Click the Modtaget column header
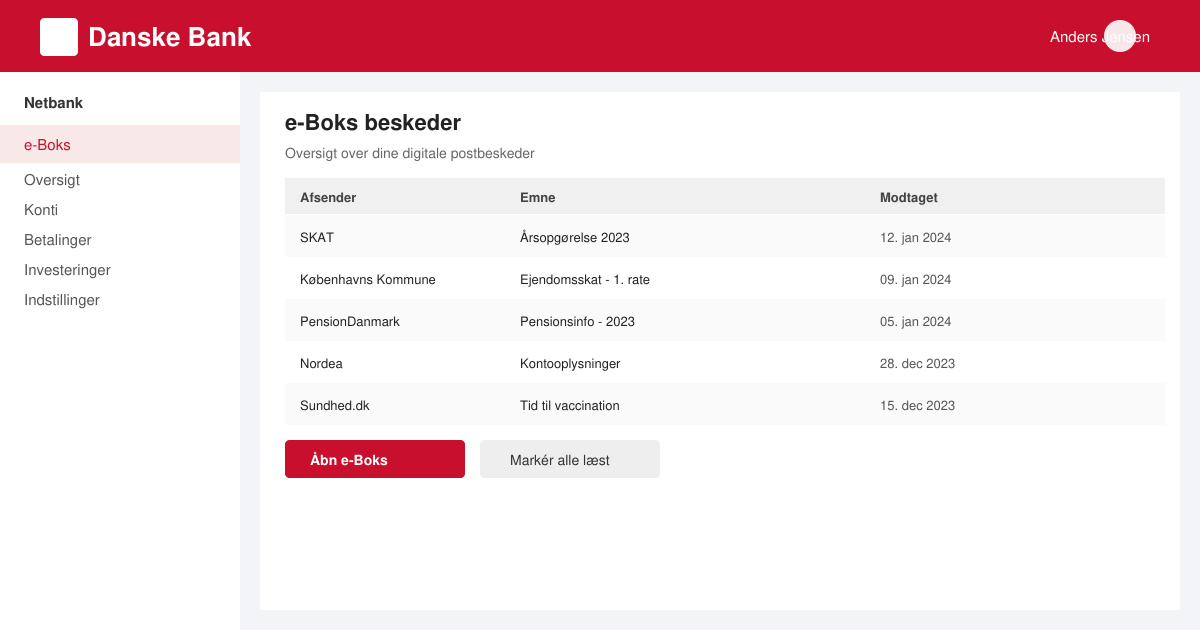 (x=909, y=197)
